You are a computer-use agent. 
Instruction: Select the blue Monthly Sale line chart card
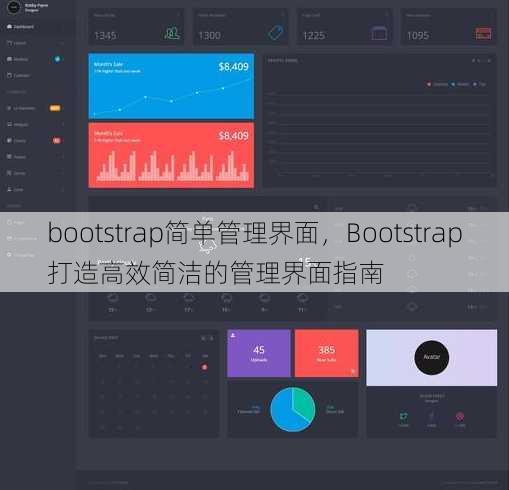[171, 86]
